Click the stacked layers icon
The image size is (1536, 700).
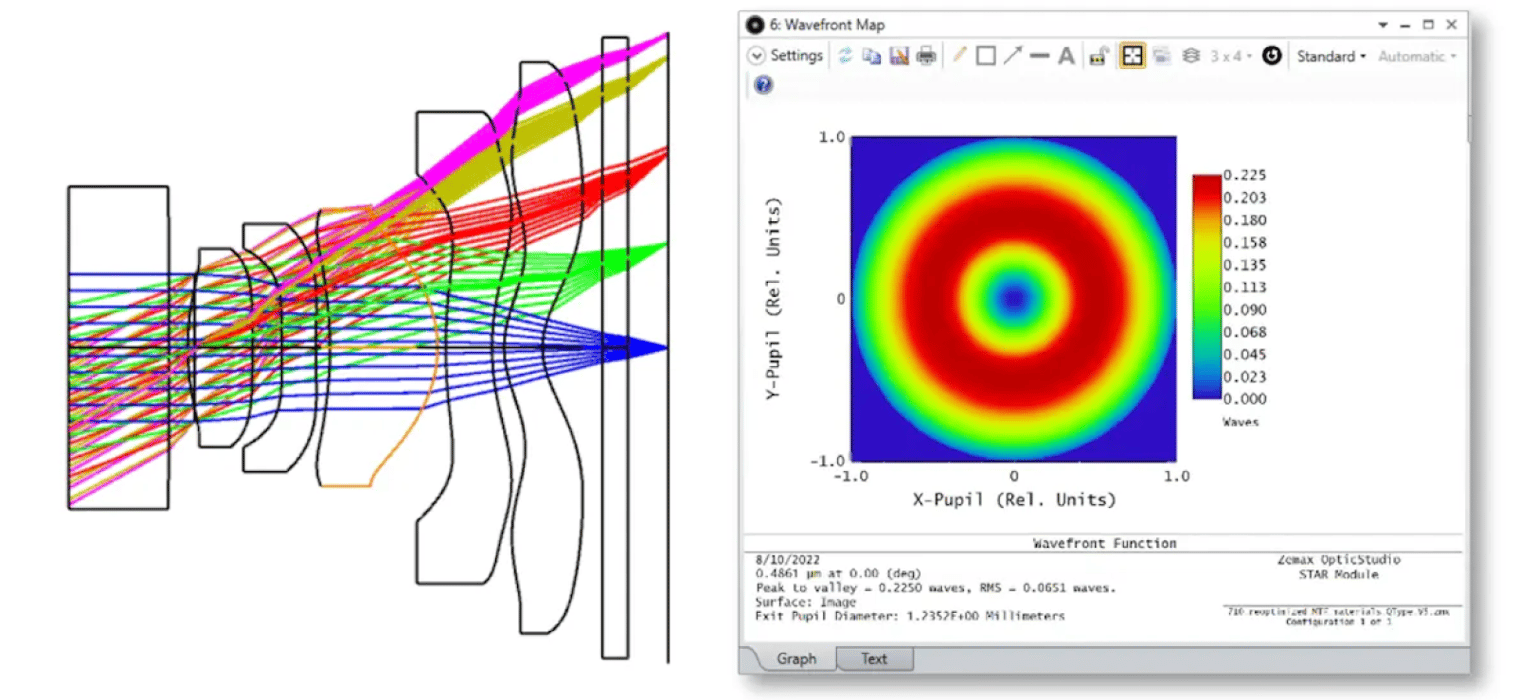[1190, 56]
